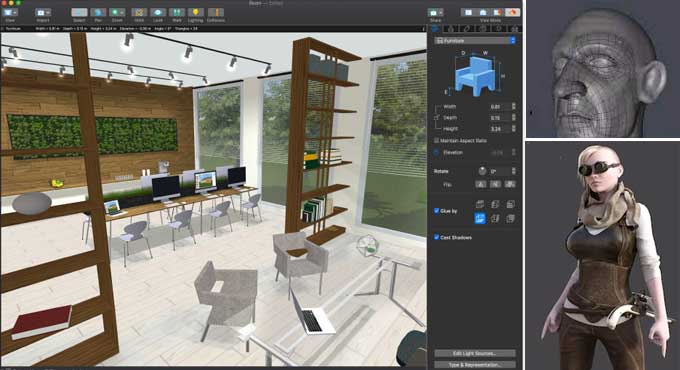Open the View toolbar dropdown
680x370 pixels.
(x=10, y=13)
